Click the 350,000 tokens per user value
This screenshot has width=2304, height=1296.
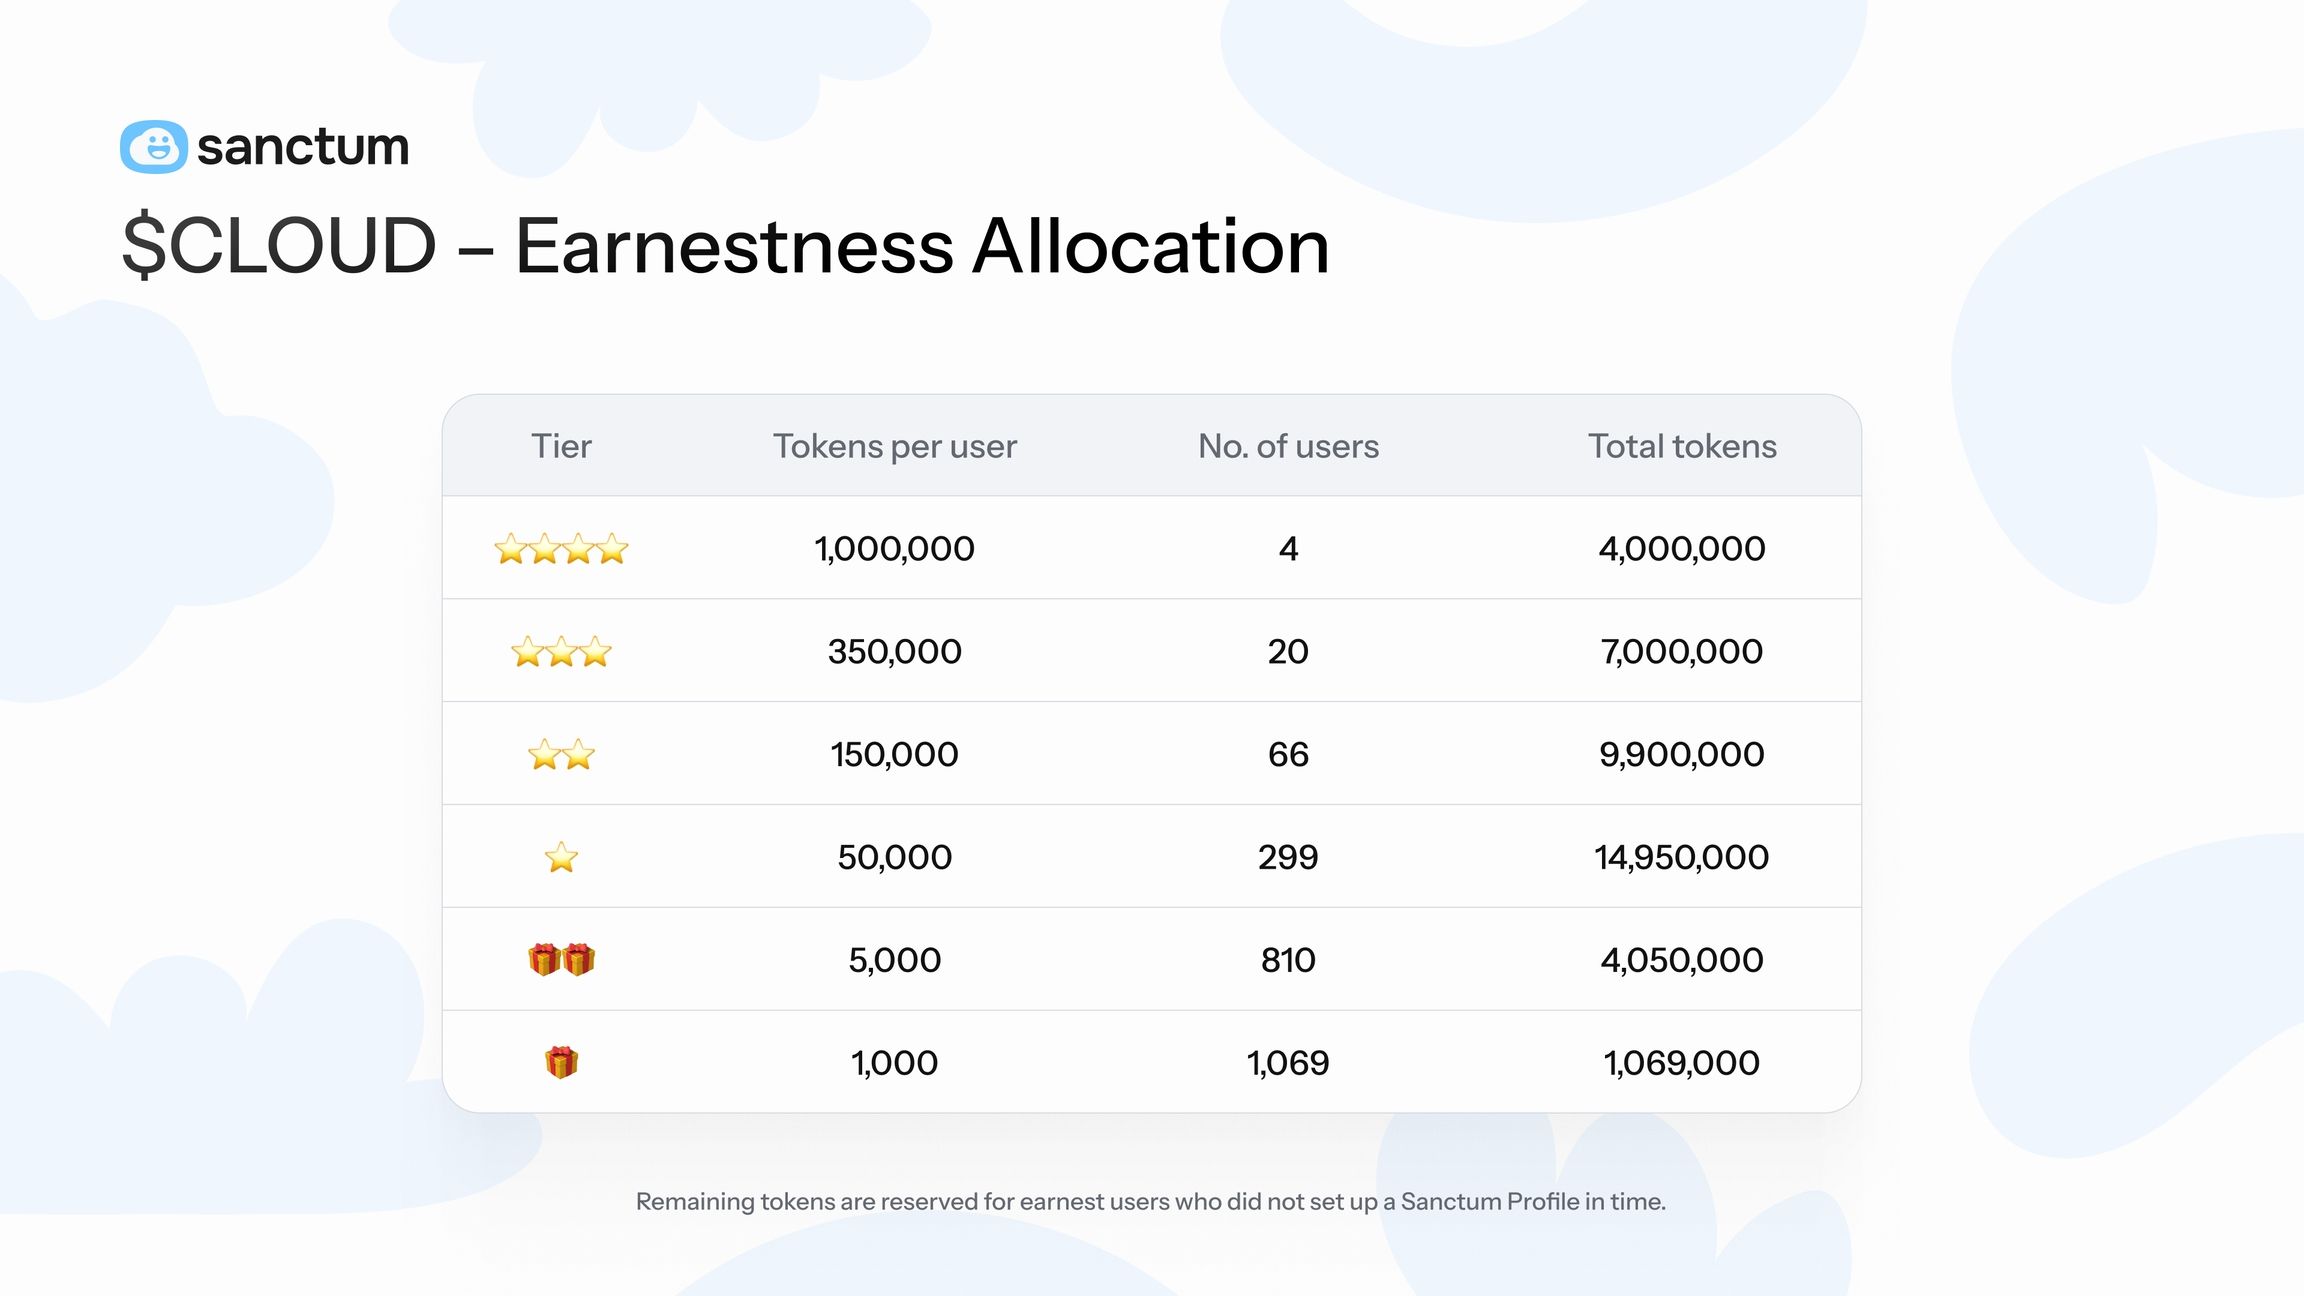pos(894,652)
